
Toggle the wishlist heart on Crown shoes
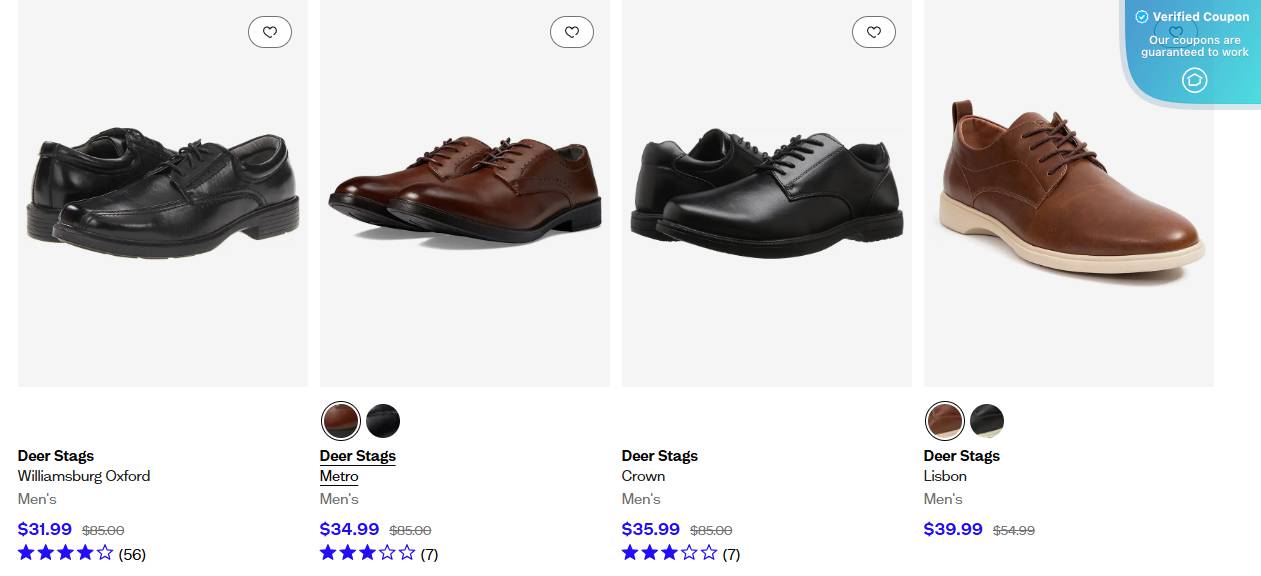874,32
